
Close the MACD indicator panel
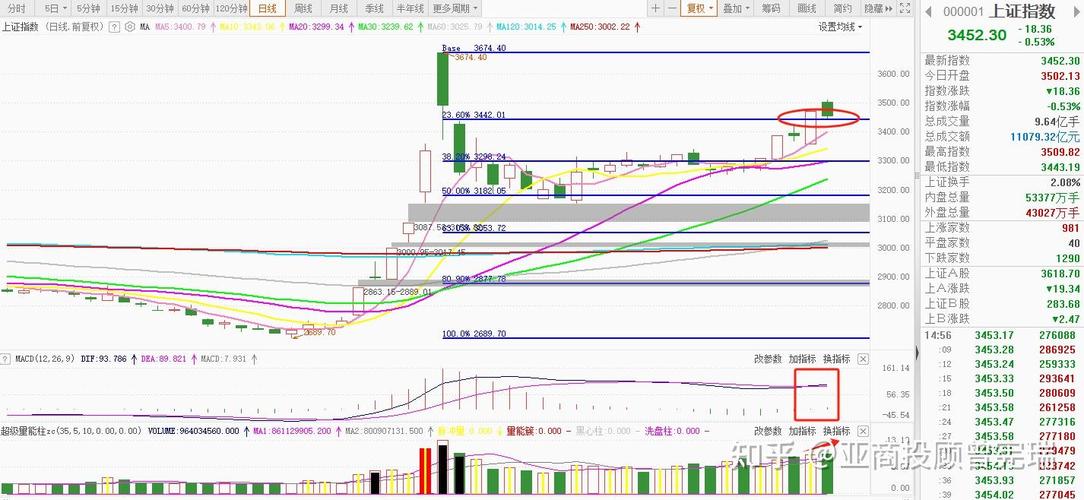click(863, 359)
